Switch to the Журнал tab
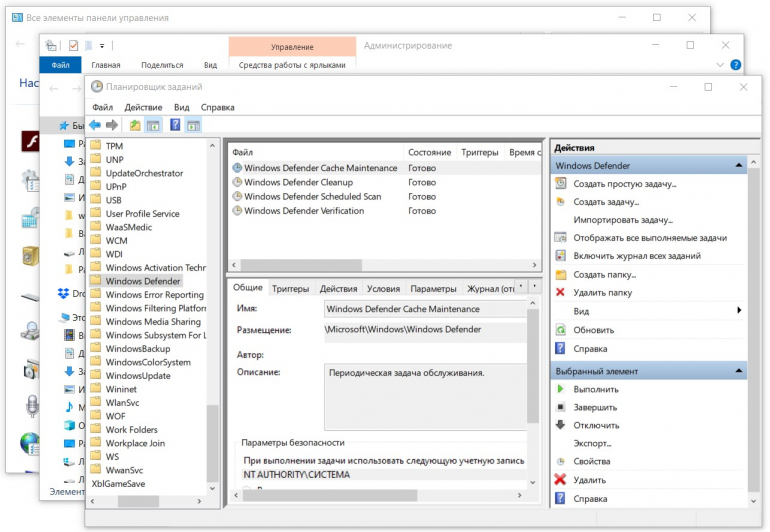Viewport: 770px width, 532px height. (x=490, y=289)
